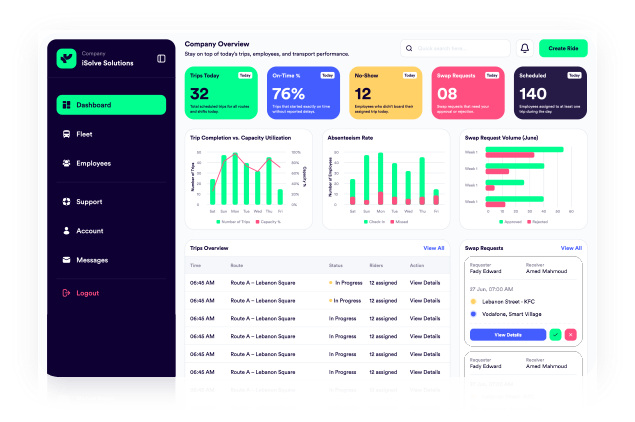This screenshot has width=635, height=422.
Task: Click the Today badge on Trips Today card
Action: coord(244,75)
